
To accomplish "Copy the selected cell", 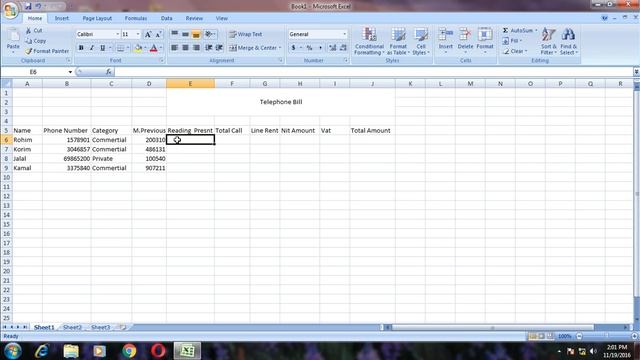I will click(36, 41).
